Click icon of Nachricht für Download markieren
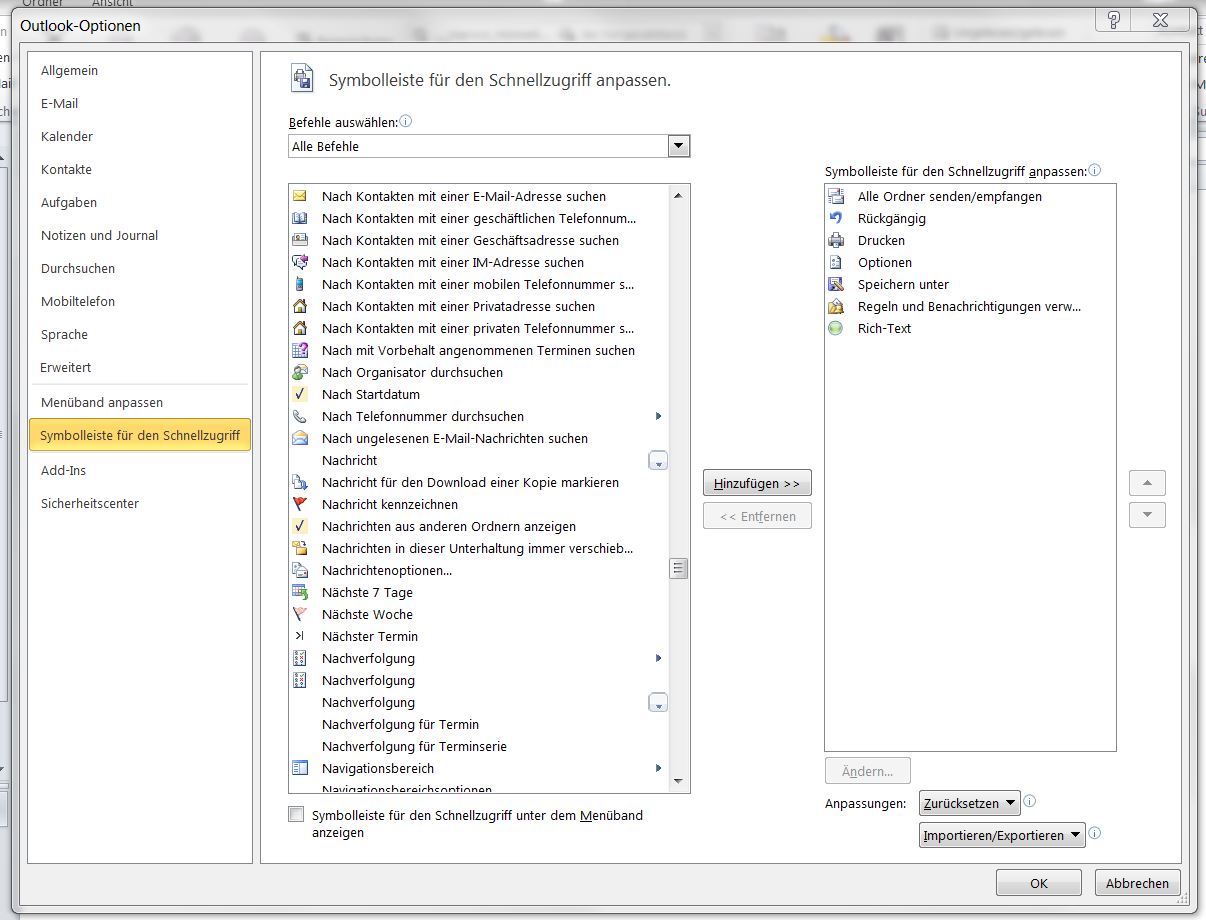This screenshot has height=920, width=1206. [x=300, y=482]
